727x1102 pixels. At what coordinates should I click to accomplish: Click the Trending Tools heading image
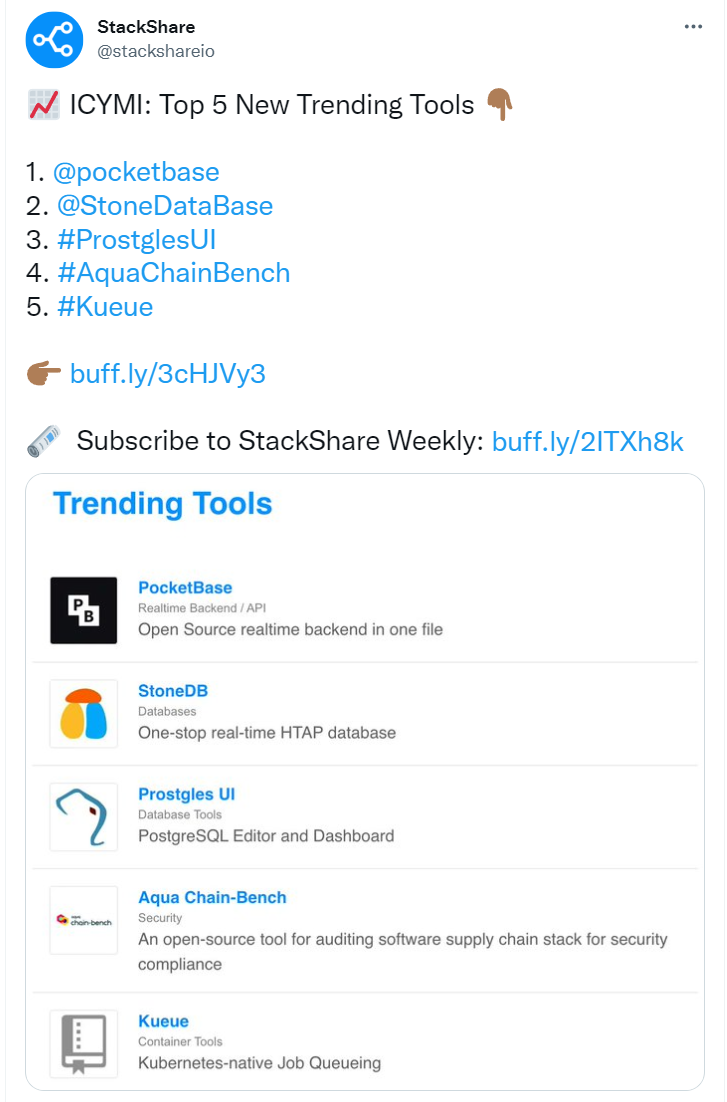[x=162, y=503]
